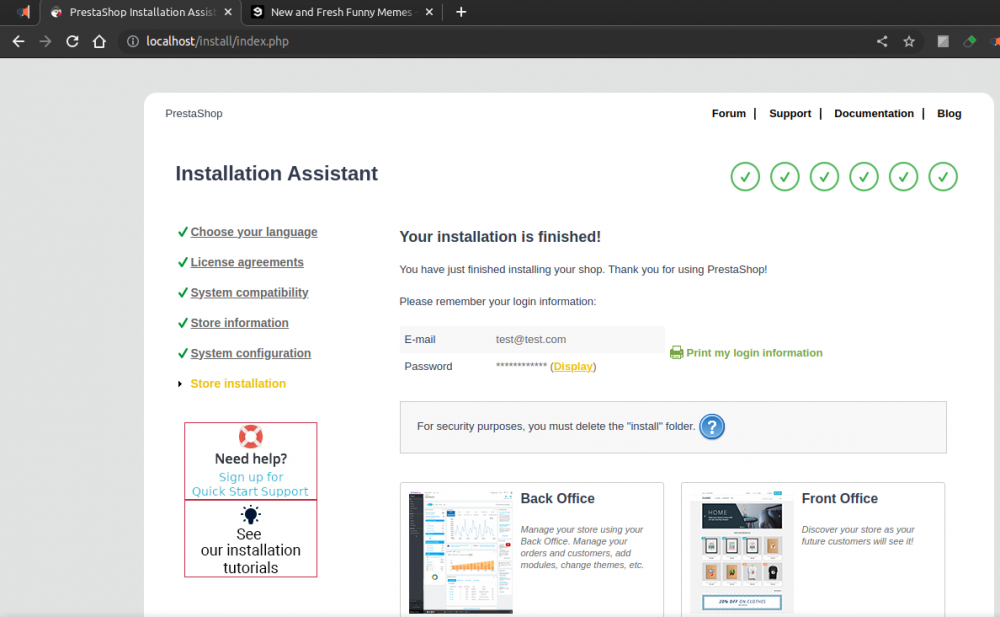Open the Documentation header link
Viewport: 1000px width, 617px height.
click(x=873, y=114)
